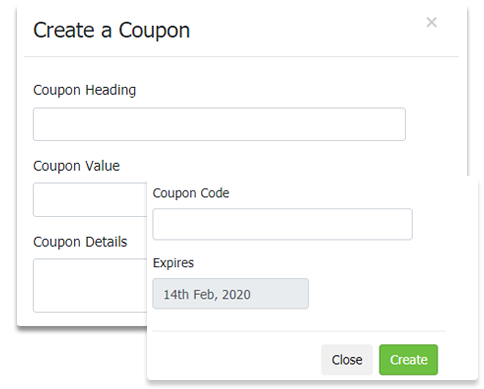Click inside the Coupon Details text area
The image size is (484, 389).
click(x=90, y=285)
